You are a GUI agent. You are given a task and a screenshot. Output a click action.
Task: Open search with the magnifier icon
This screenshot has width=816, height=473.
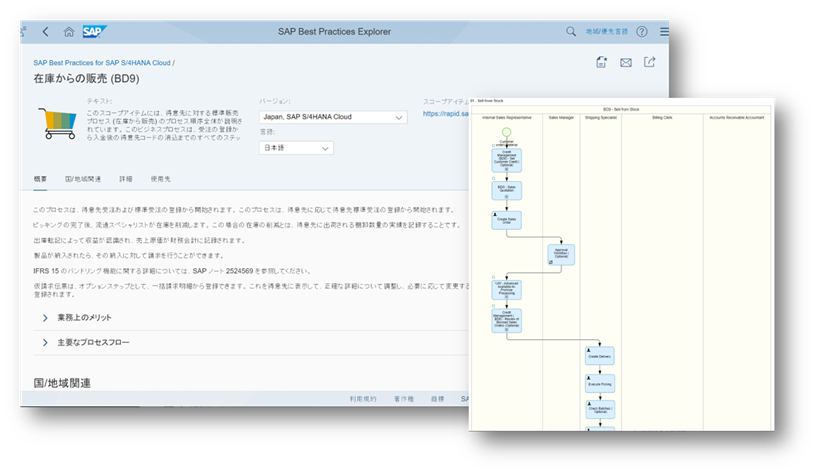pos(571,32)
